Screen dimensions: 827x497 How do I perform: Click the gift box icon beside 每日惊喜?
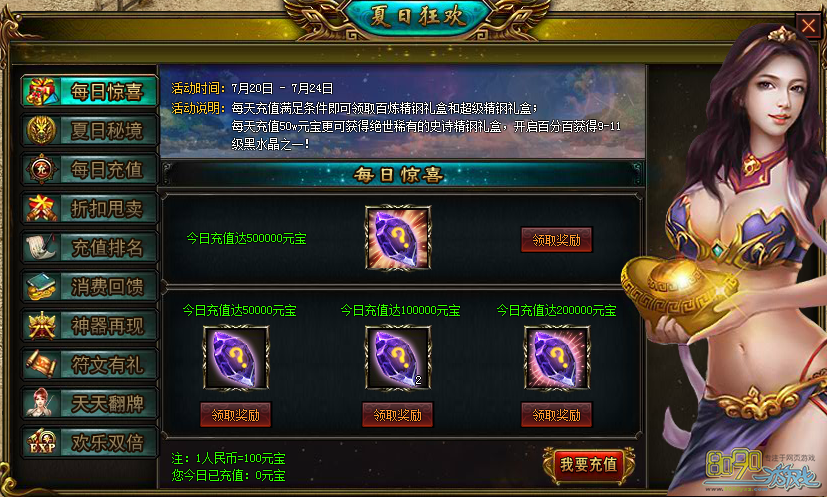(41, 92)
